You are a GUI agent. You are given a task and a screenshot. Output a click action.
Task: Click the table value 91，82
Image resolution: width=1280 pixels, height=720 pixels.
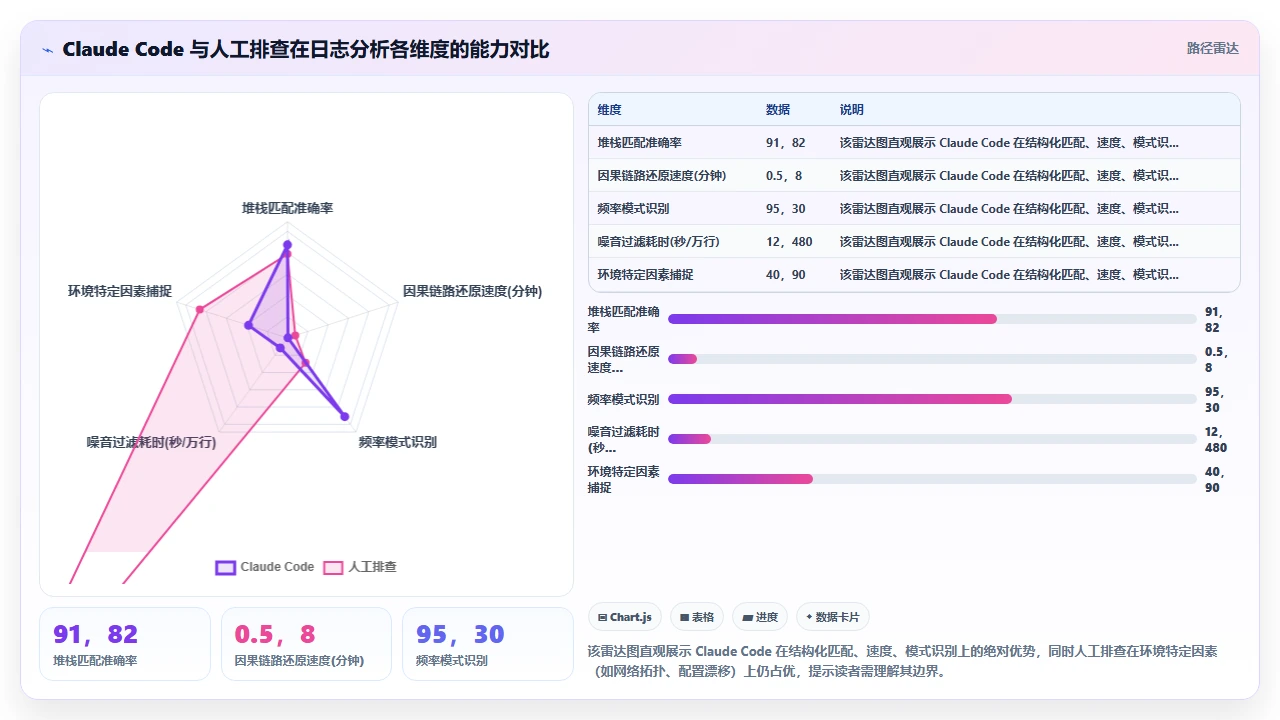point(786,143)
